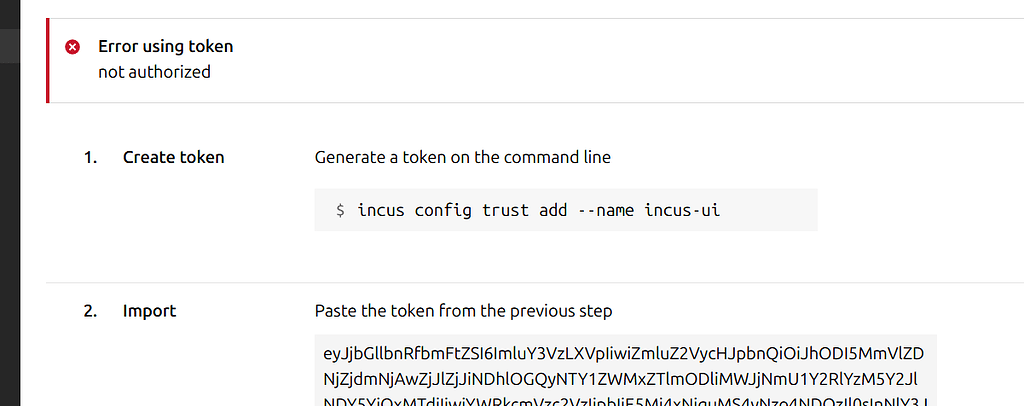The height and width of the screenshot is (406, 1024).
Task: Click 'incus-ui' at end of command
Action: (682, 210)
